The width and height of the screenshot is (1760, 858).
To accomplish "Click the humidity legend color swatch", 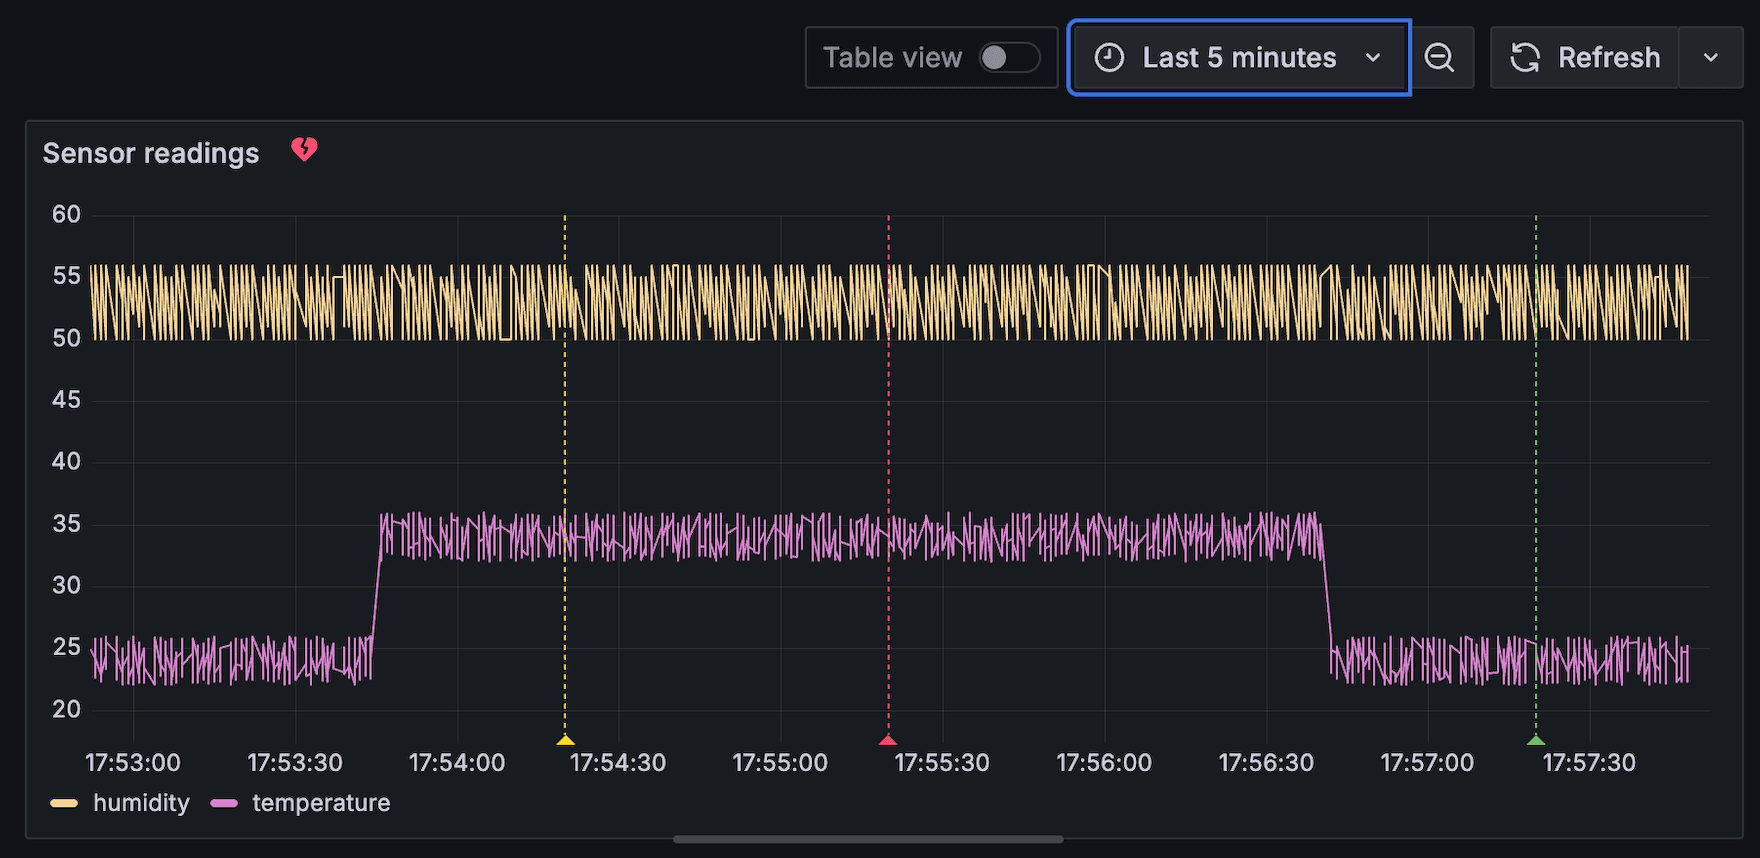I will (x=64, y=803).
